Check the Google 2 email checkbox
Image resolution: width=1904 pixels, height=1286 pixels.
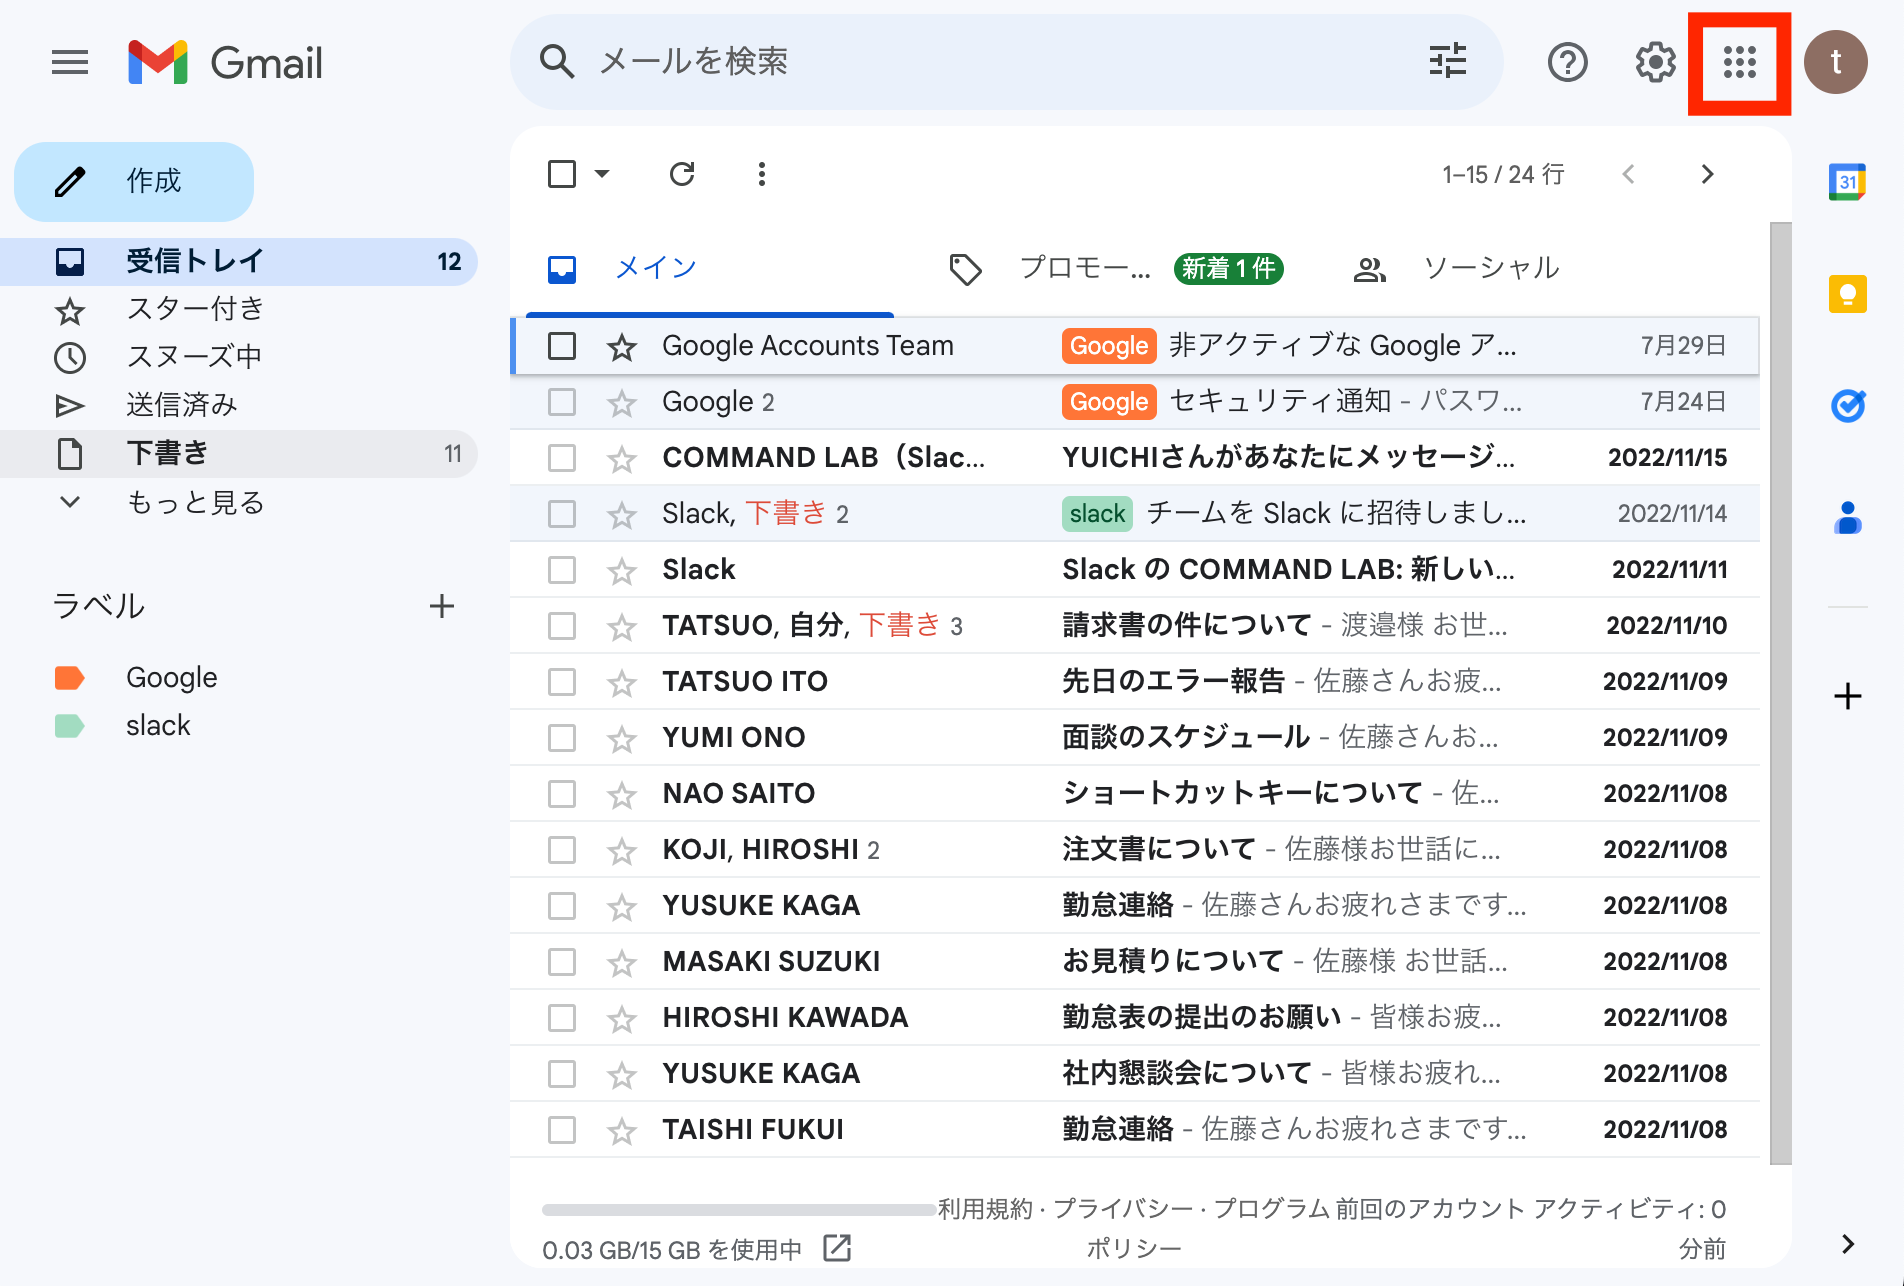(562, 402)
